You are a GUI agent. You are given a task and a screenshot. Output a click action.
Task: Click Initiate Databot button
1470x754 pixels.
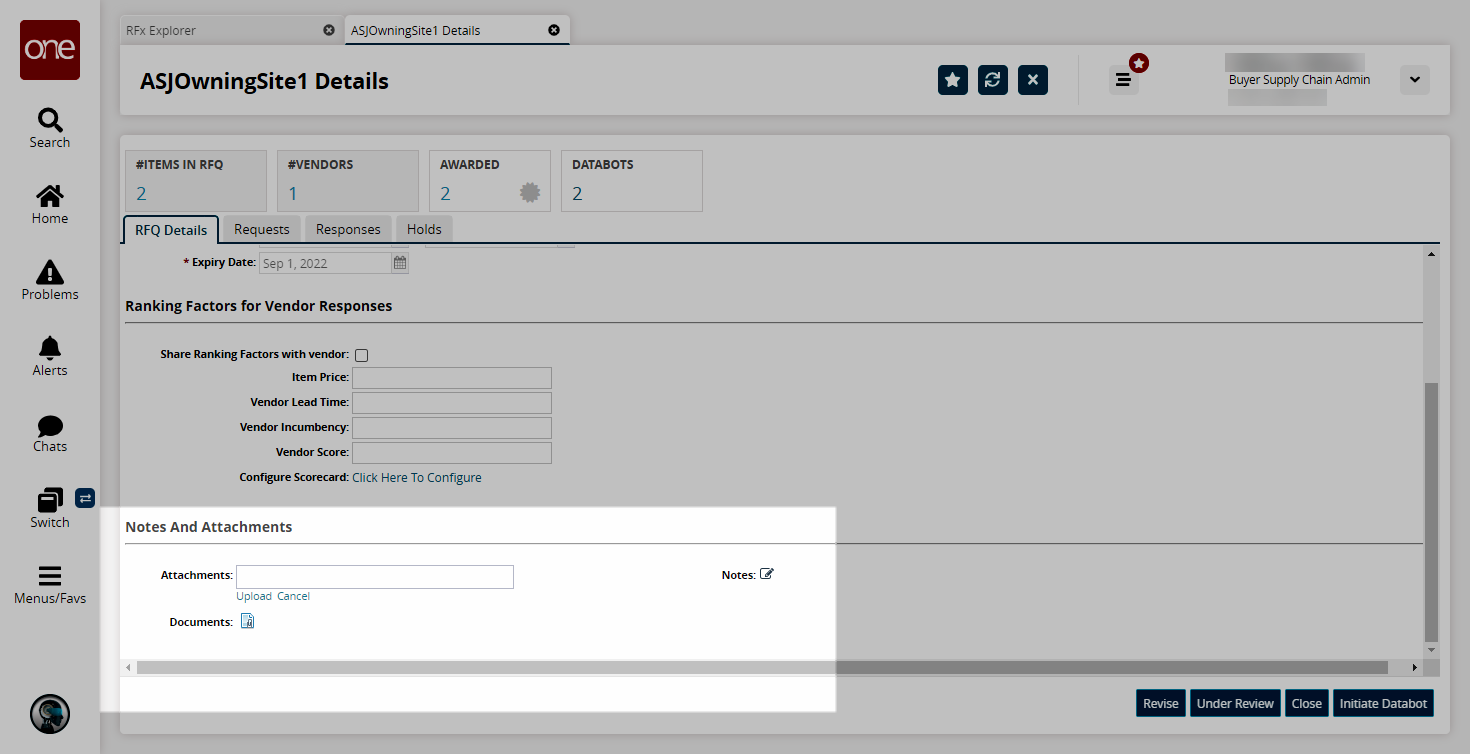pos(1383,703)
